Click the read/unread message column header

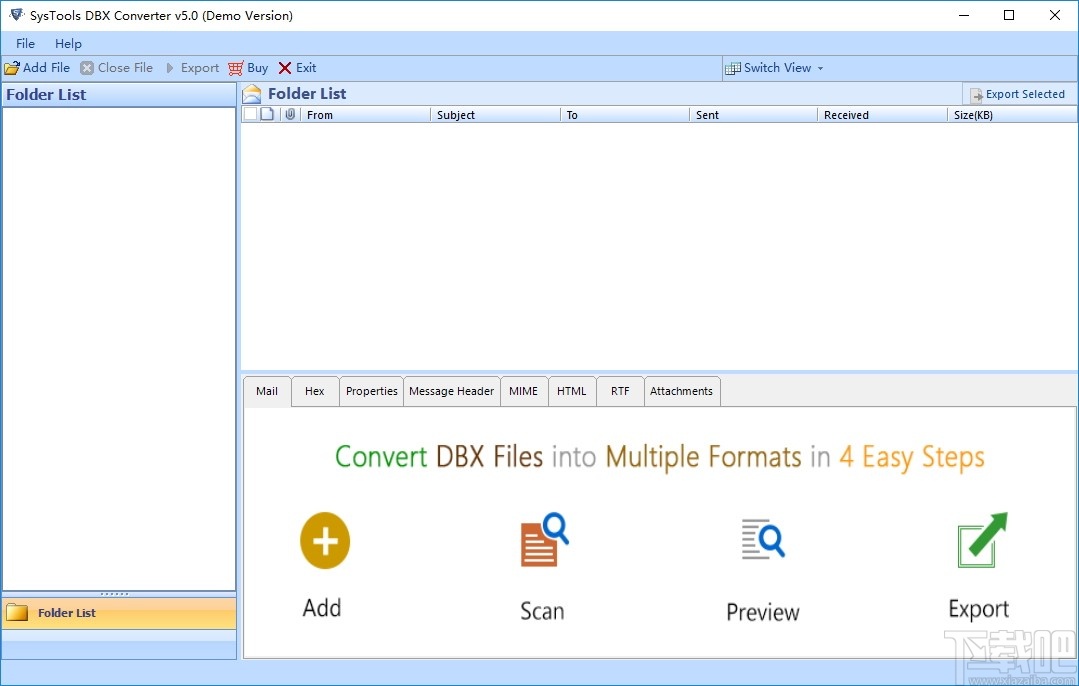tap(266, 114)
